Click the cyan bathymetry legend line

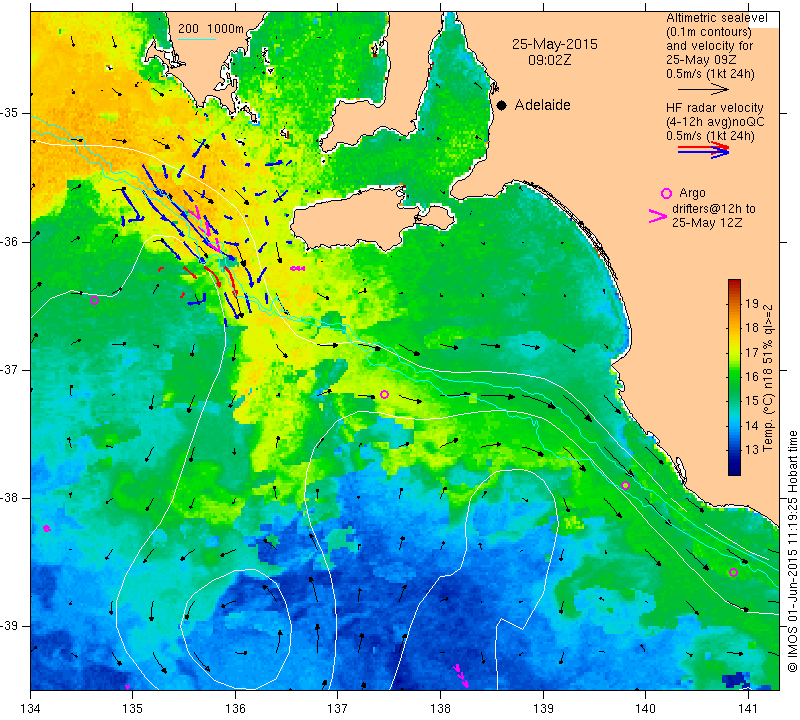tap(197, 39)
